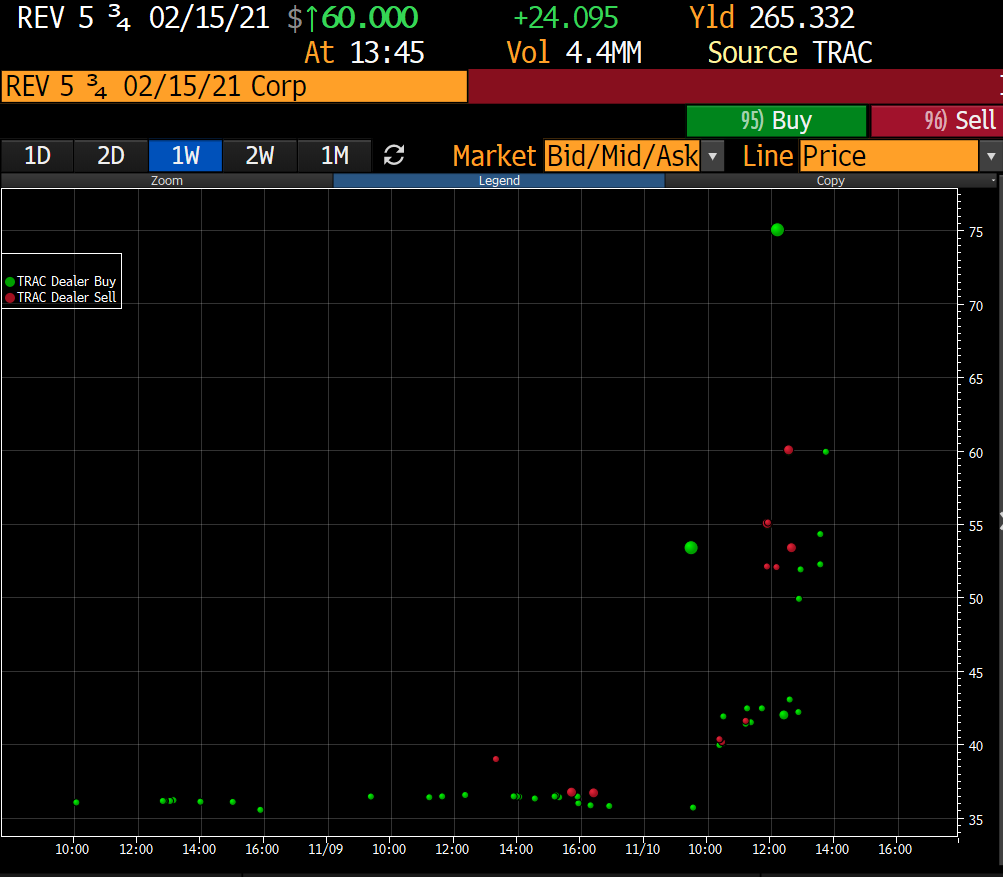Toggle TRAC Dealer Buy in the legend
Screen dimensions: 1003x877
coord(60,281)
